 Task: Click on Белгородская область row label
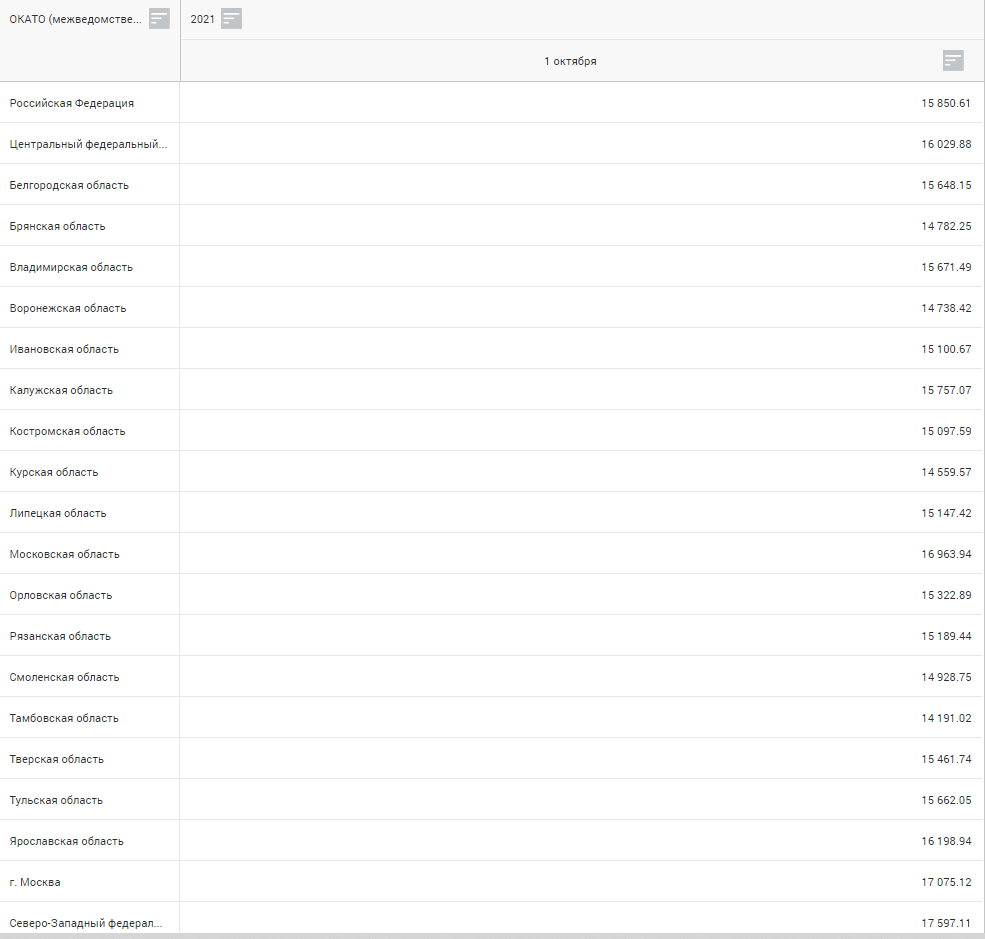tap(69, 185)
